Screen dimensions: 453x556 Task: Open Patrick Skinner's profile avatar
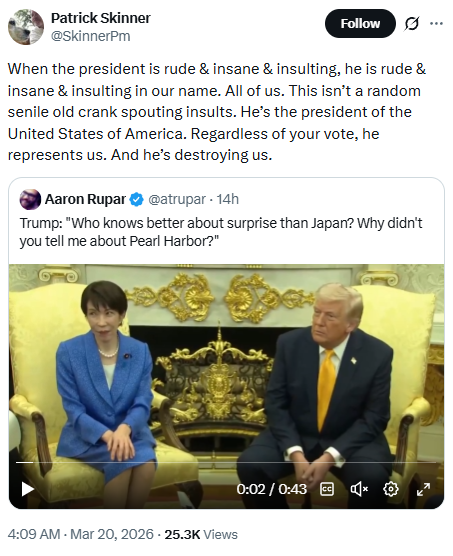point(26,27)
